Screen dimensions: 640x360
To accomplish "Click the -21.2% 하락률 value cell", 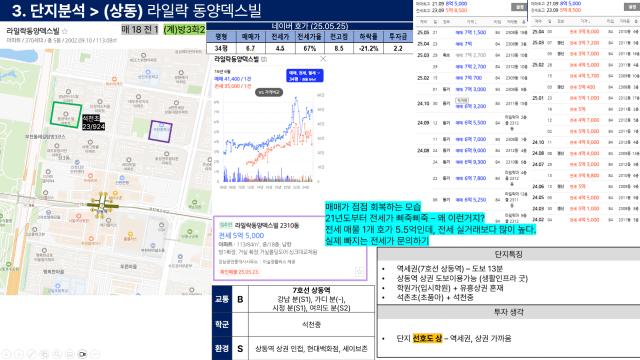I will [x=369, y=48].
